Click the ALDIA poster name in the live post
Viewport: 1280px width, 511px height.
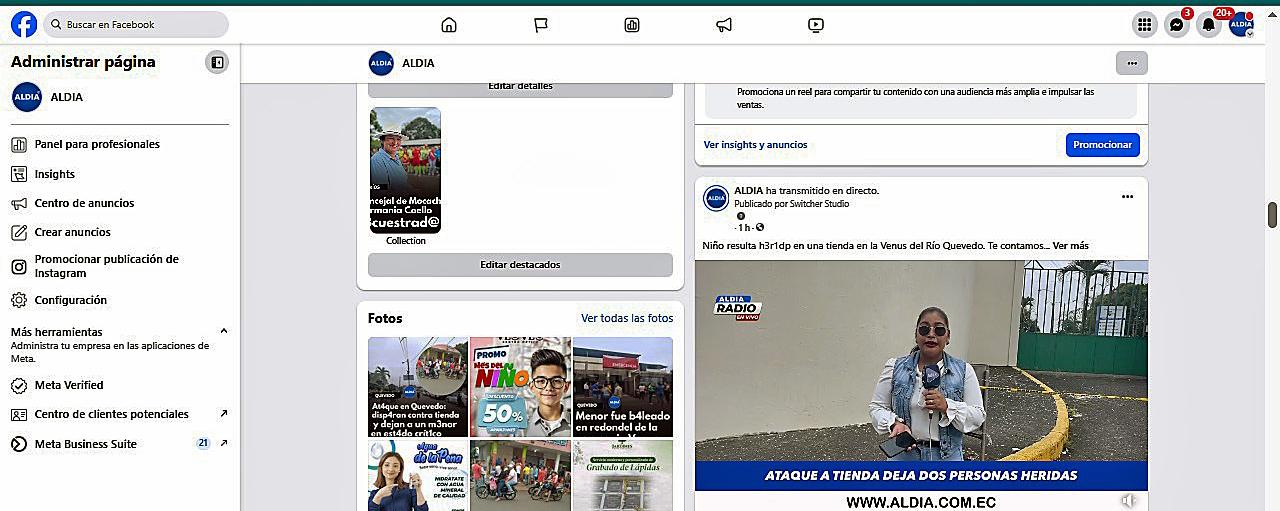tap(748, 190)
